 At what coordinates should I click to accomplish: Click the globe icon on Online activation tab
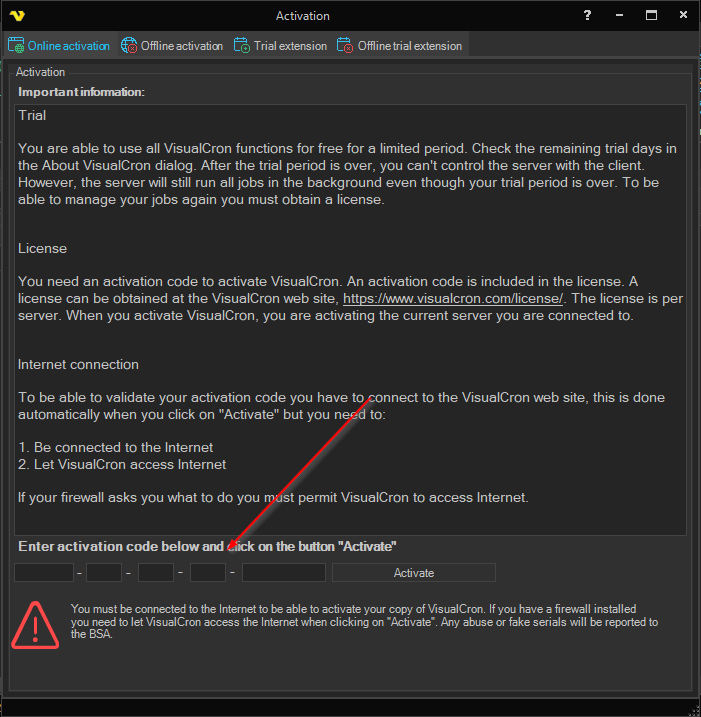click(16, 46)
